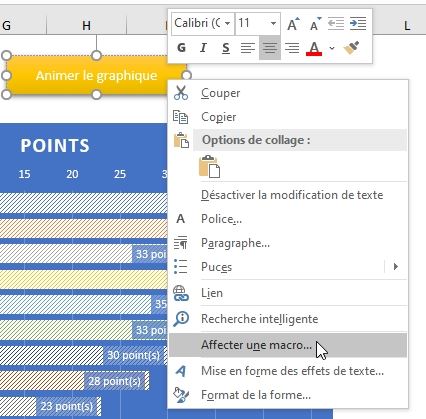Viewport: 426px width, 419px height.
Task: Click the Bold (G) icon in mini toolbar
Action: click(181, 48)
